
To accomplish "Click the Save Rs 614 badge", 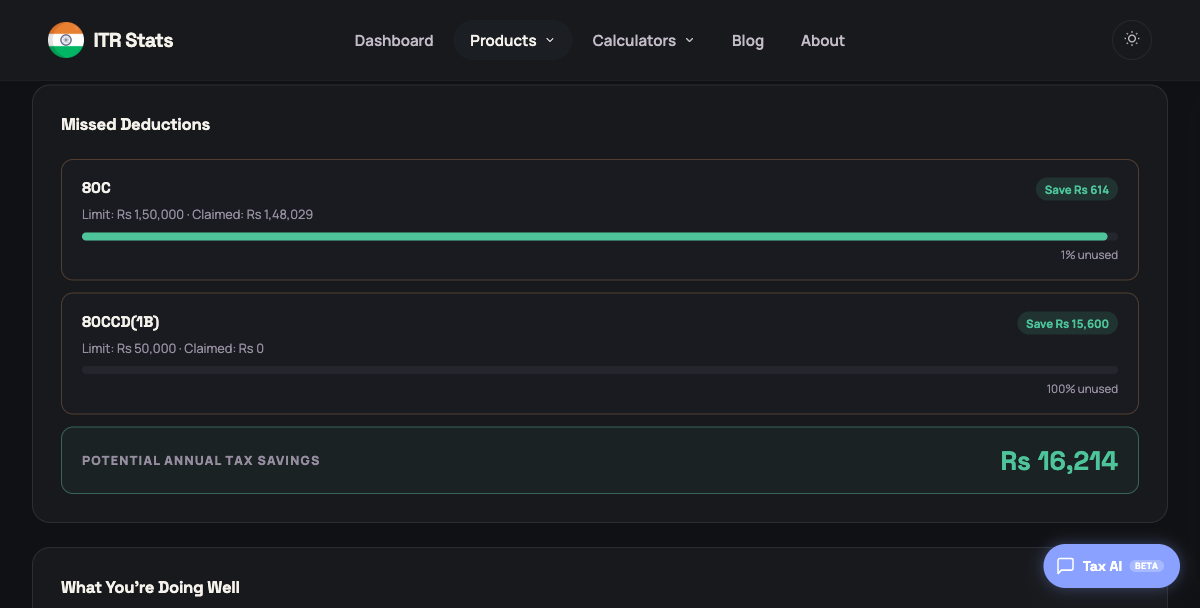I will click(1077, 190).
